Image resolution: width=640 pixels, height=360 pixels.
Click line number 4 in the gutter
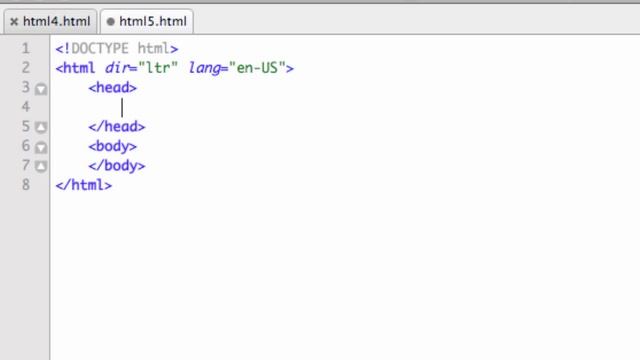point(26,107)
